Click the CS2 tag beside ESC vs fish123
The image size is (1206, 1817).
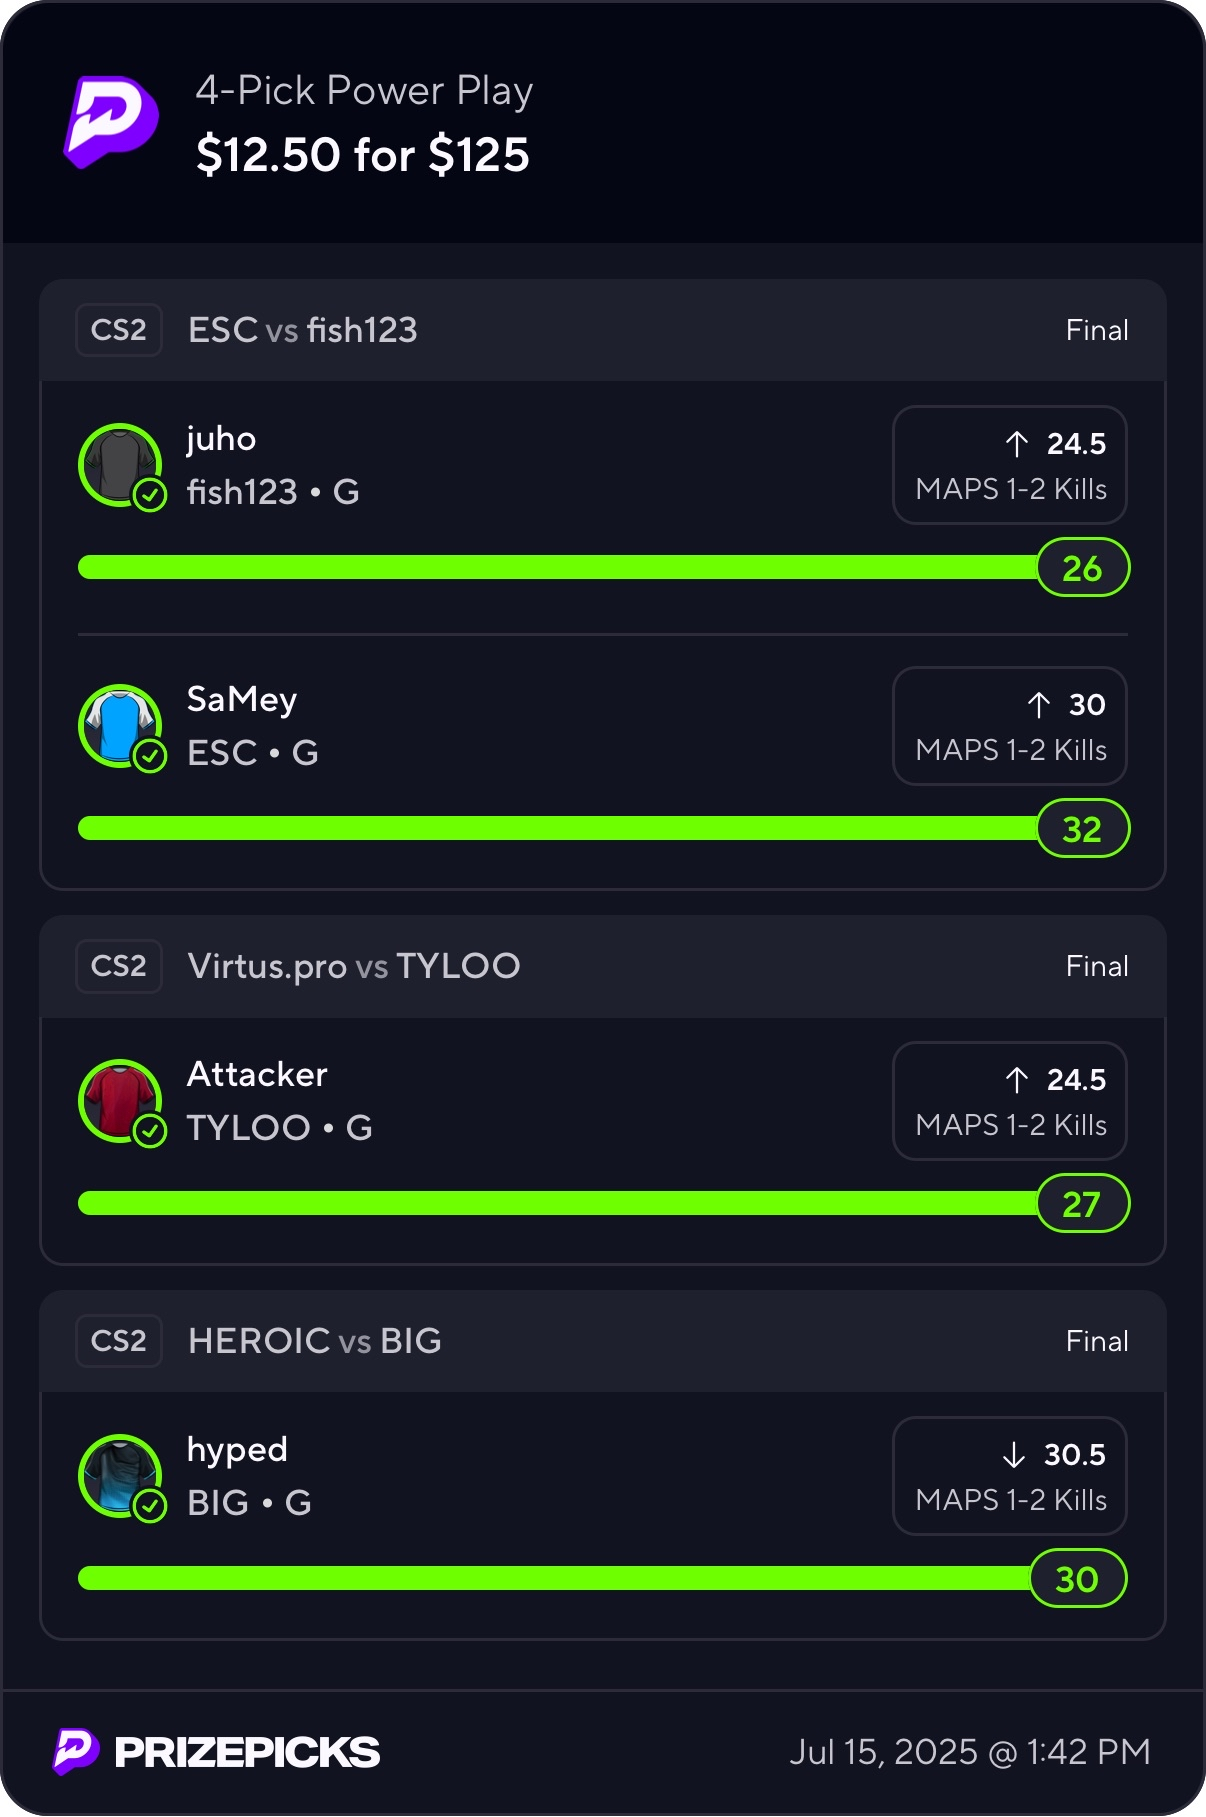coord(119,330)
